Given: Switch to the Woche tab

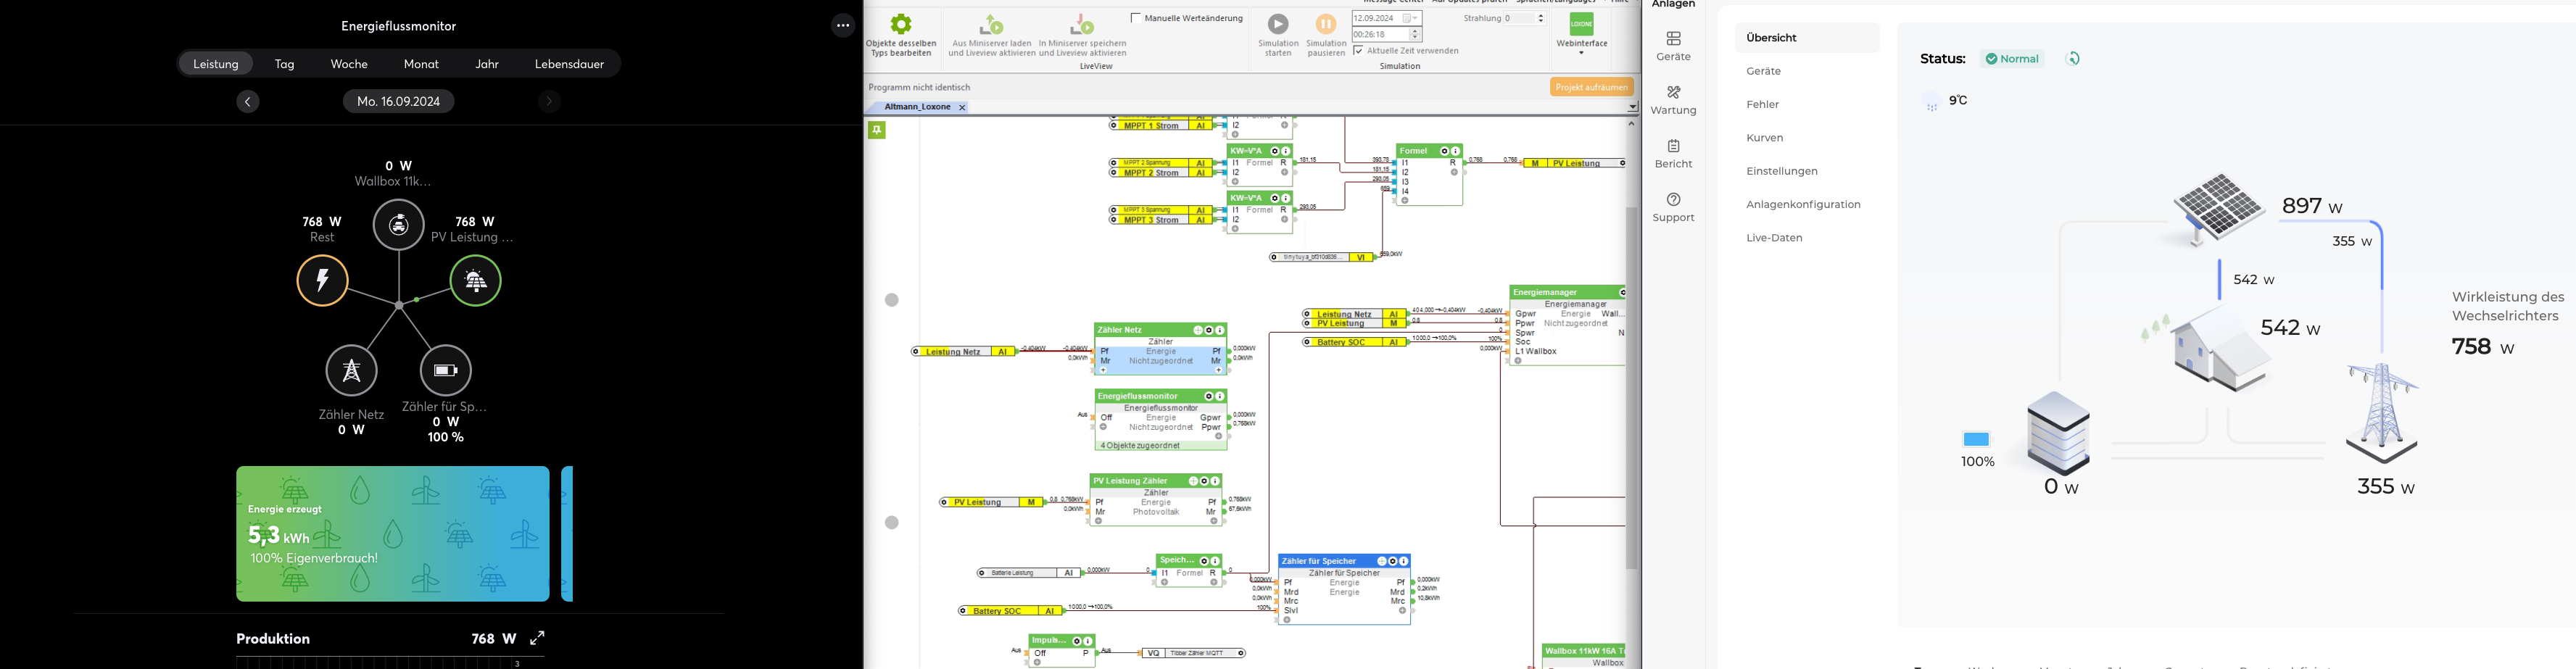Looking at the screenshot, I should (x=349, y=64).
